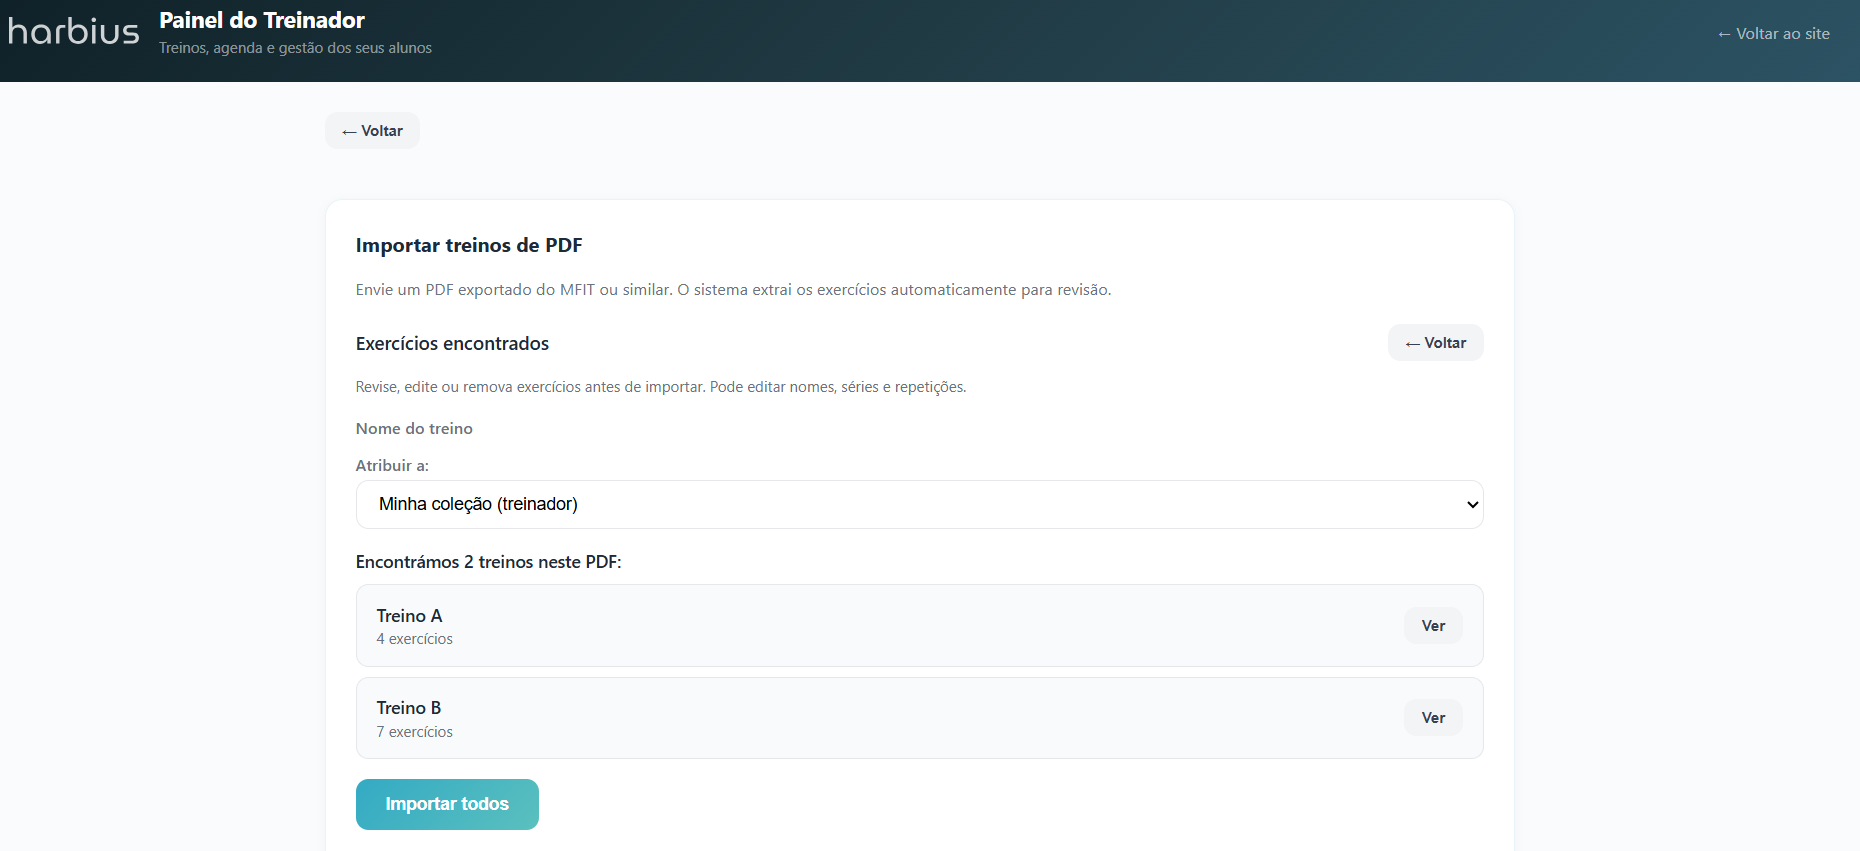View Treino B with the Ver button
The width and height of the screenshot is (1860, 851).
point(1433,718)
